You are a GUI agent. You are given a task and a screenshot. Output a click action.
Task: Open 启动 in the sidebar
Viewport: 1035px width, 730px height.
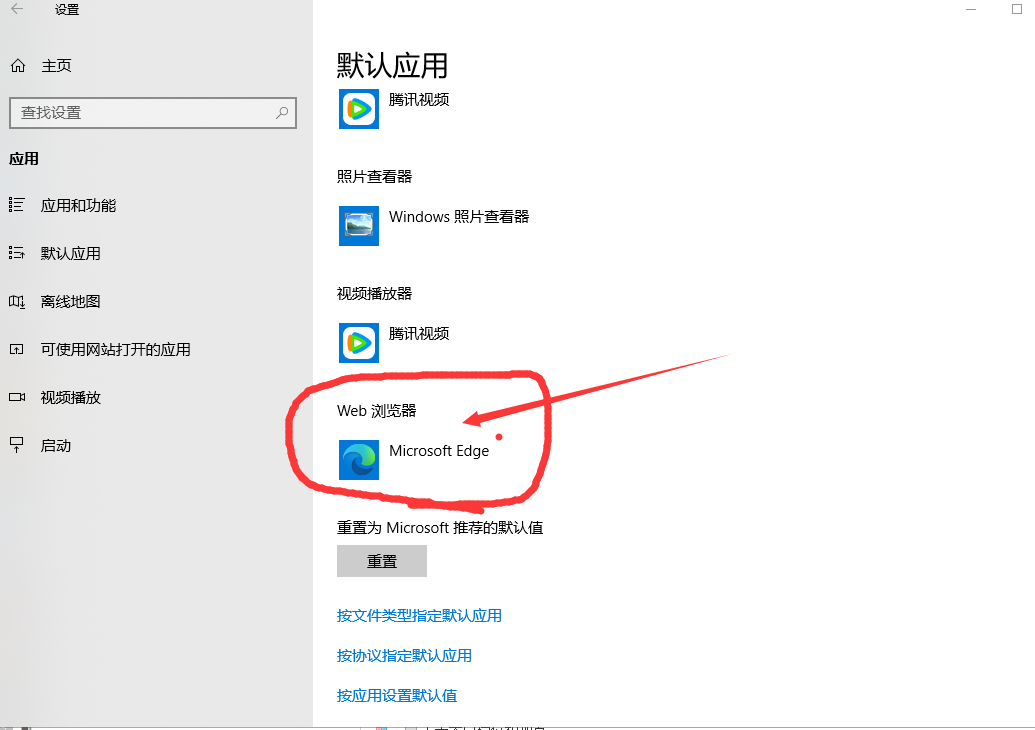[x=55, y=446]
